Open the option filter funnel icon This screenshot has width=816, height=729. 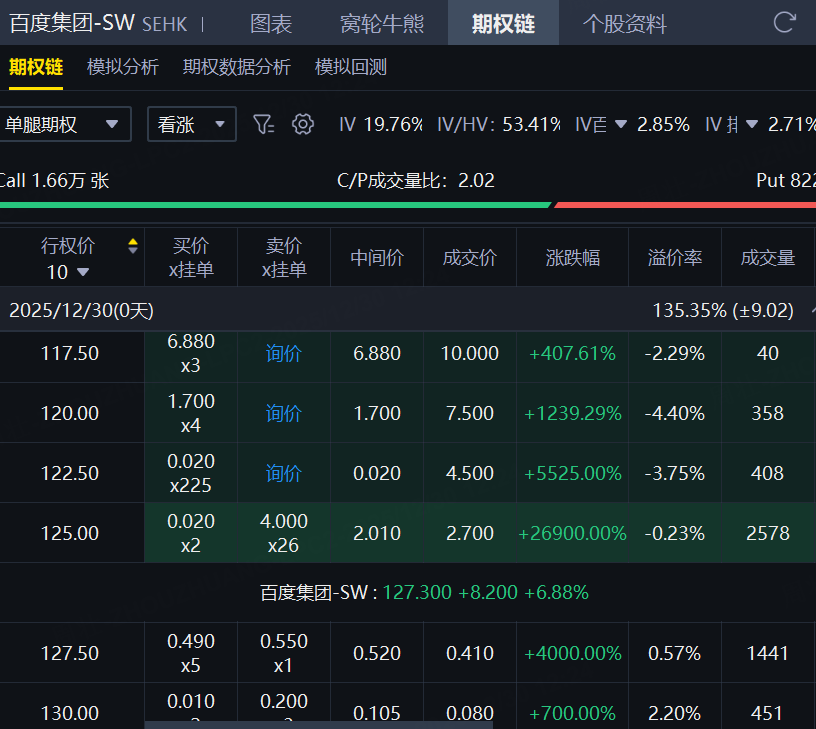pos(263,124)
